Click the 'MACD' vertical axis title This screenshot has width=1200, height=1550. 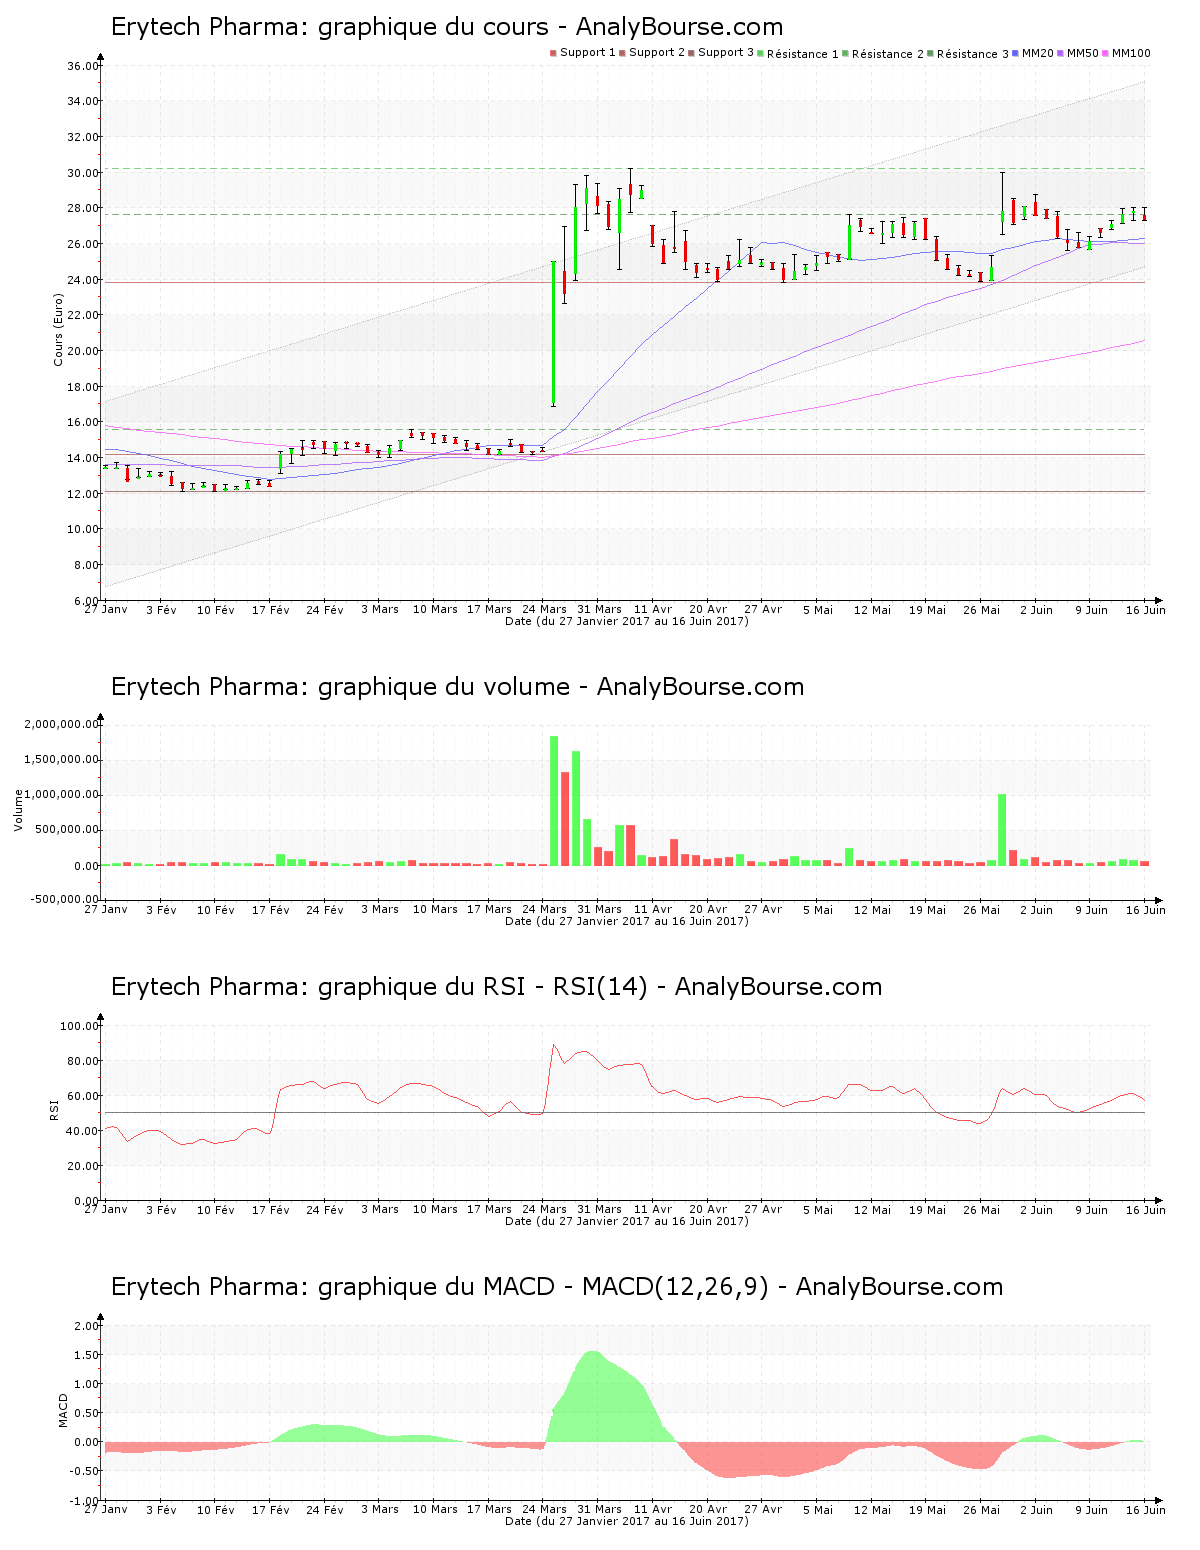click(x=64, y=1410)
